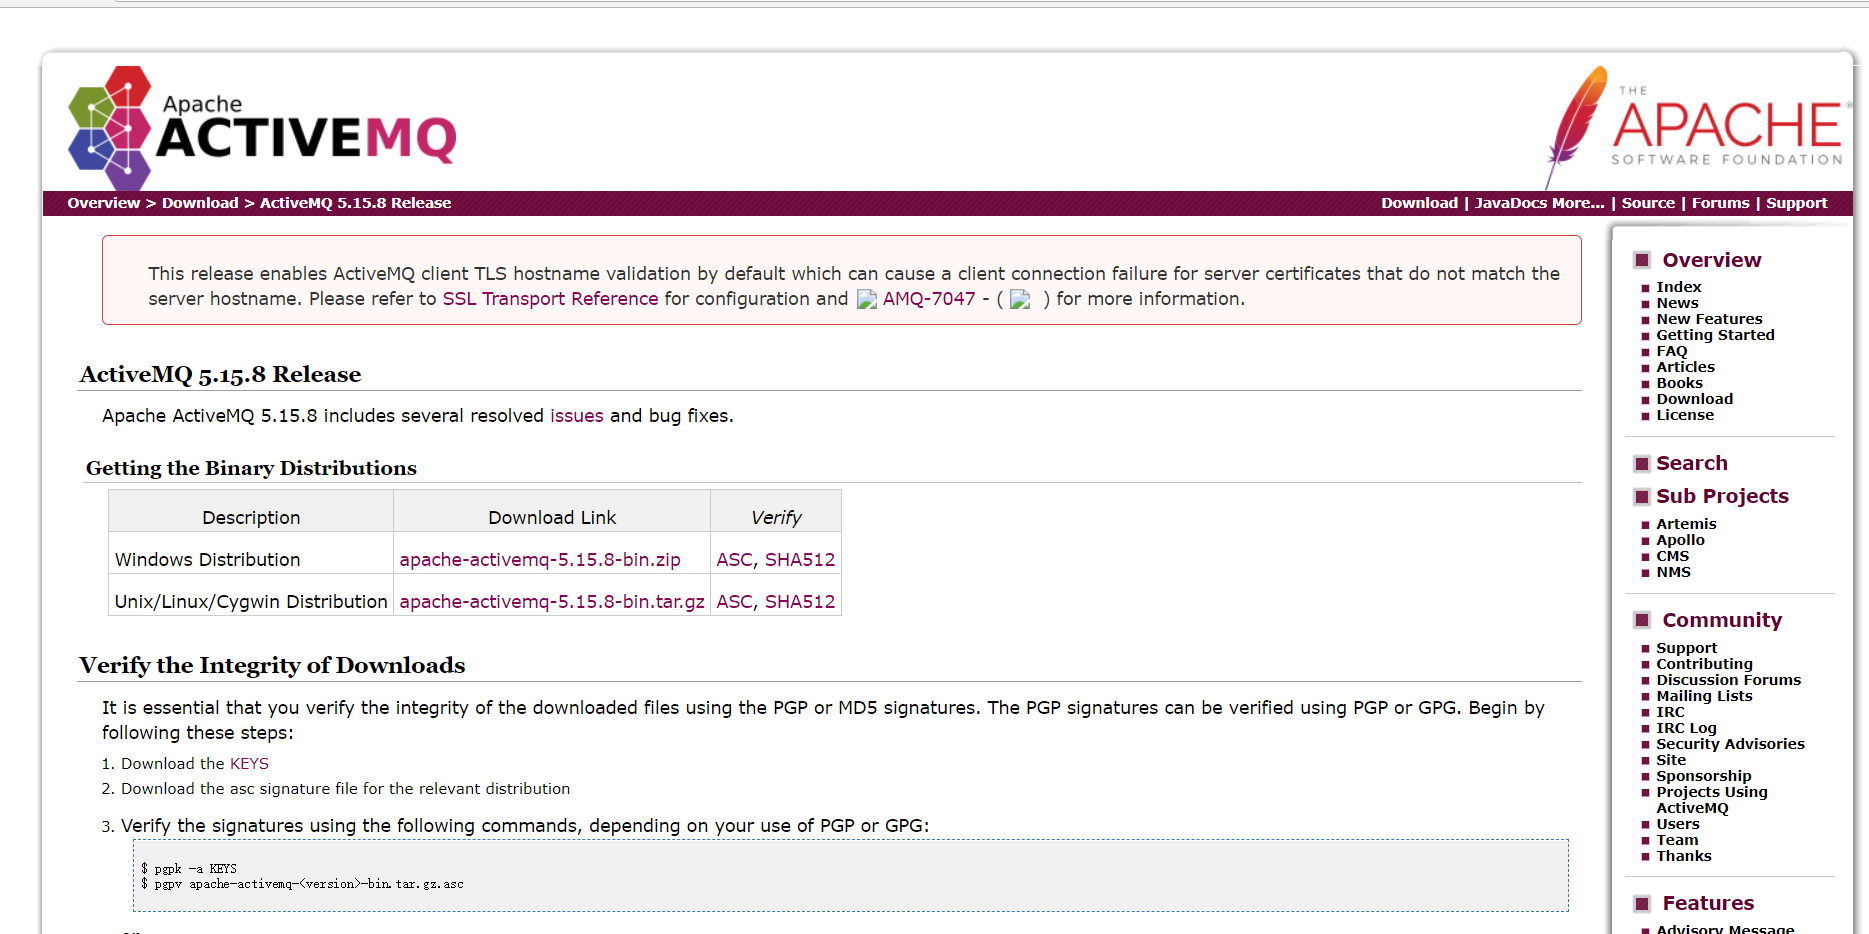Open the Overview breadcrumb link
The height and width of the screenshot is (934, 1869).
(x=104, y=203)
